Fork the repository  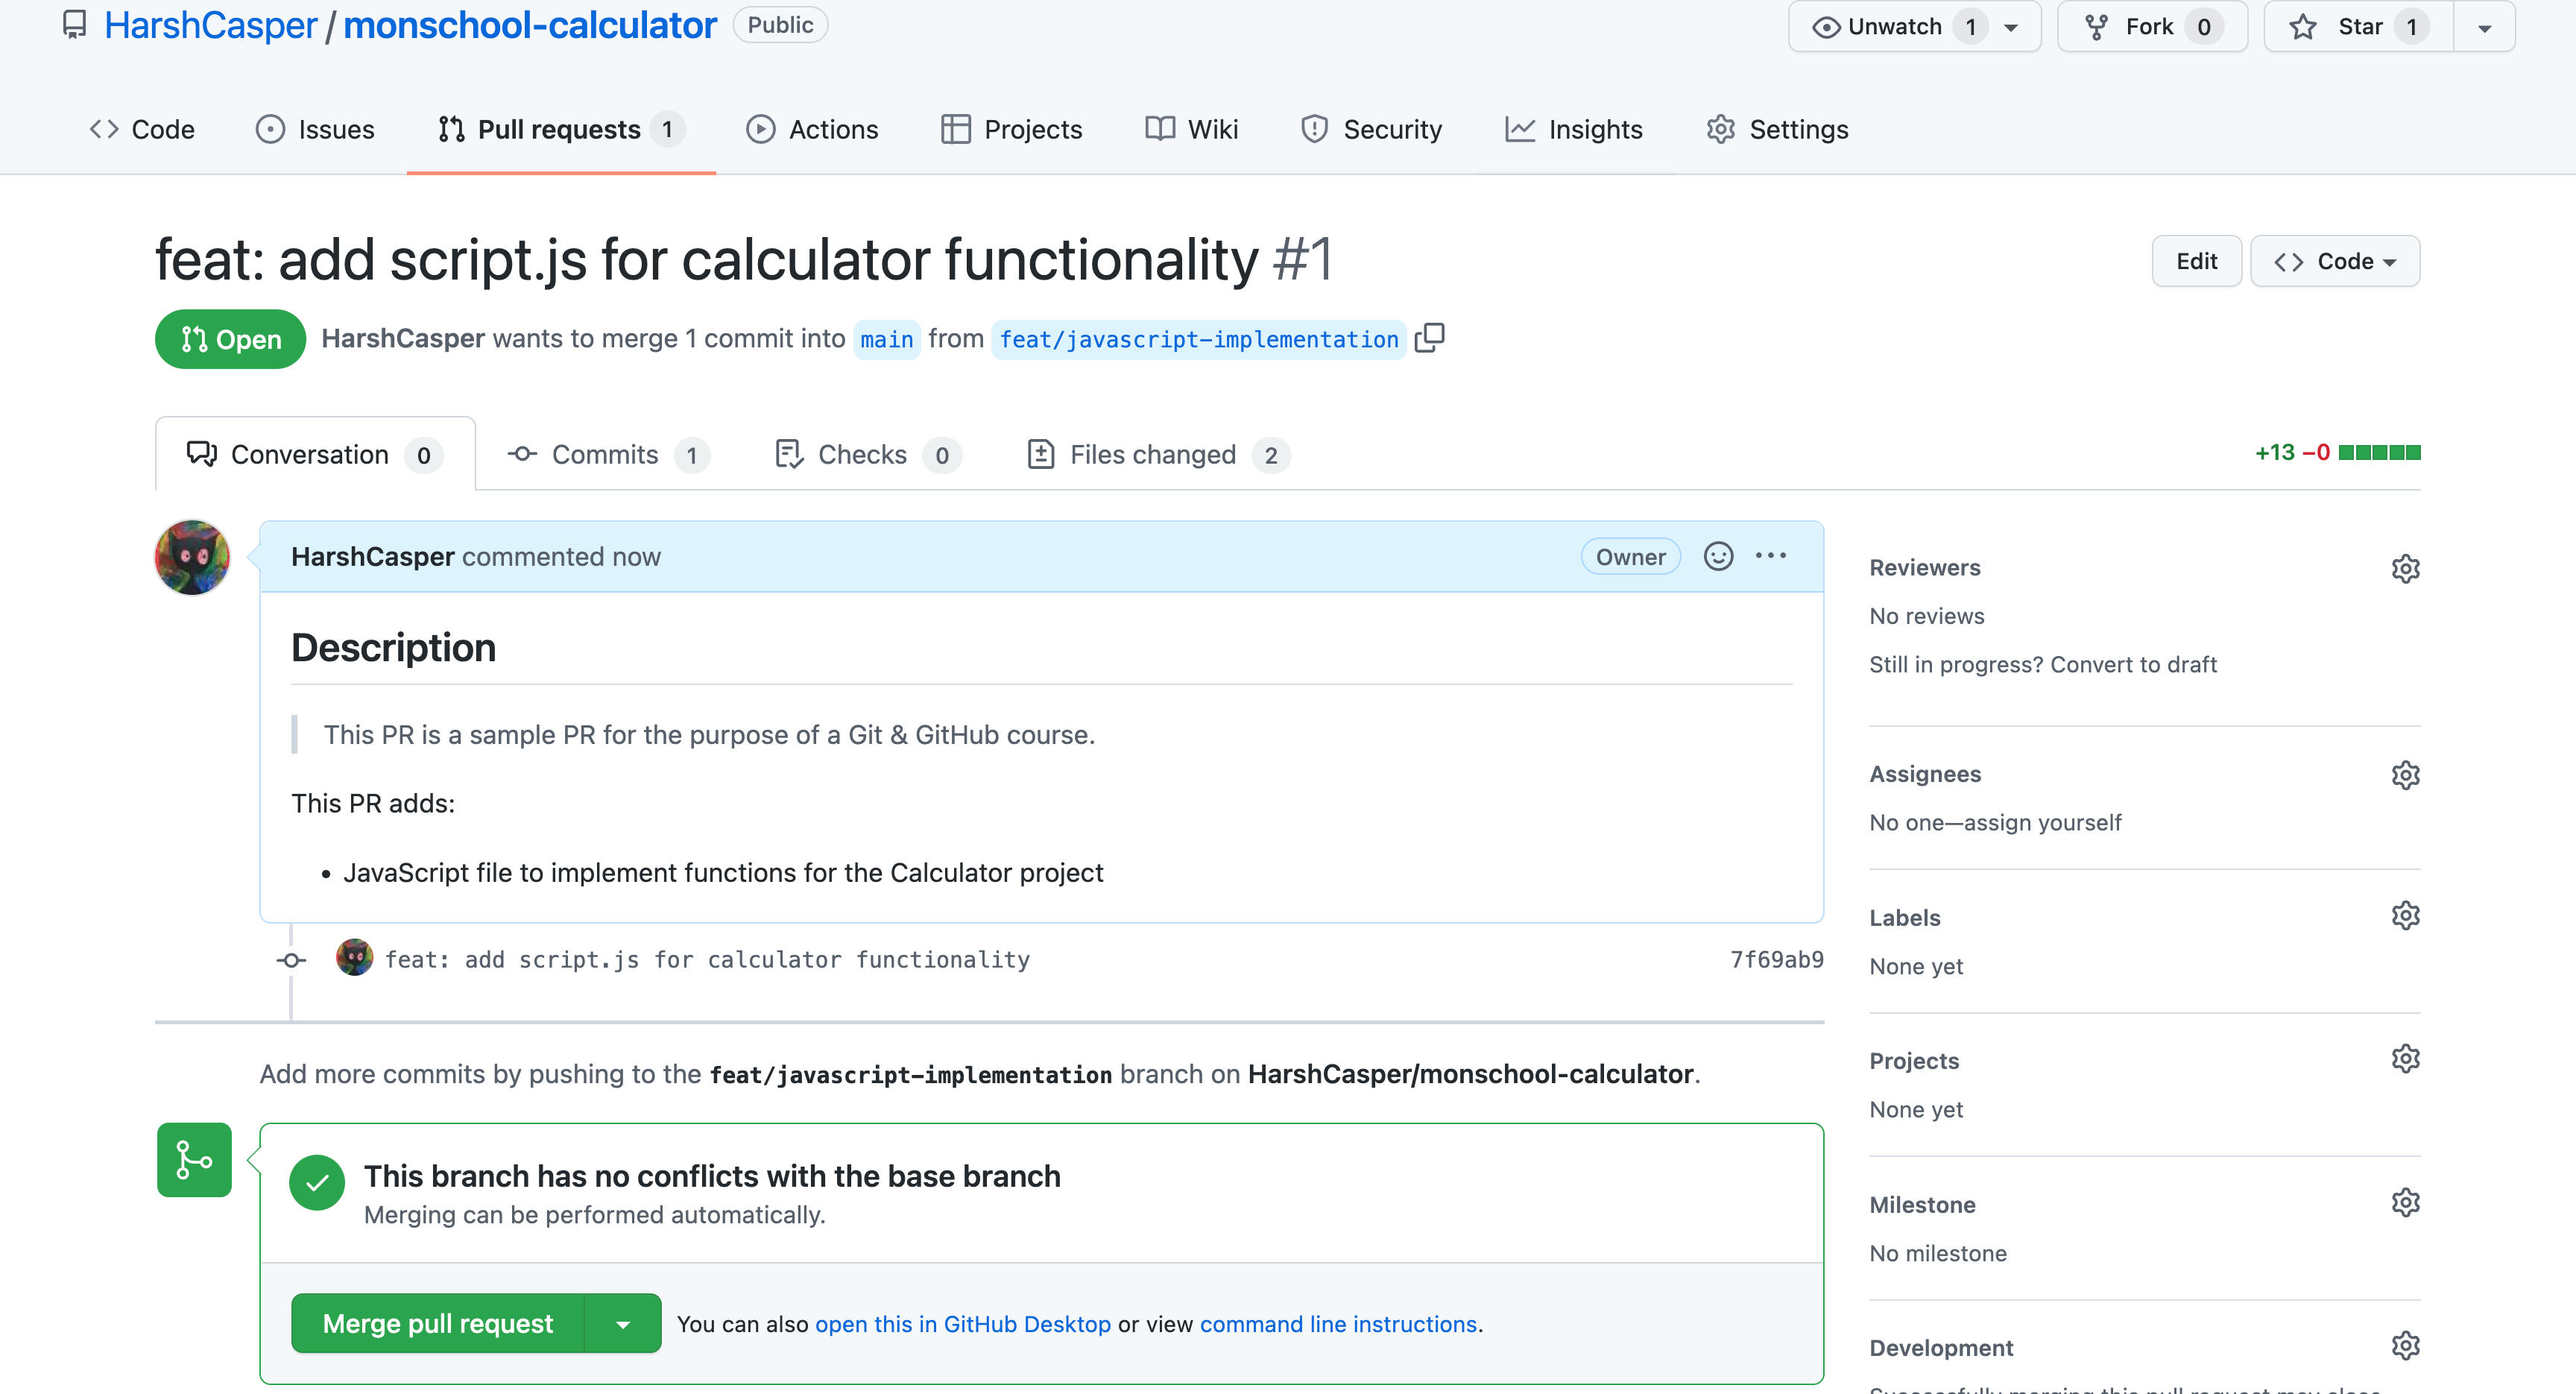[2152, 27]
